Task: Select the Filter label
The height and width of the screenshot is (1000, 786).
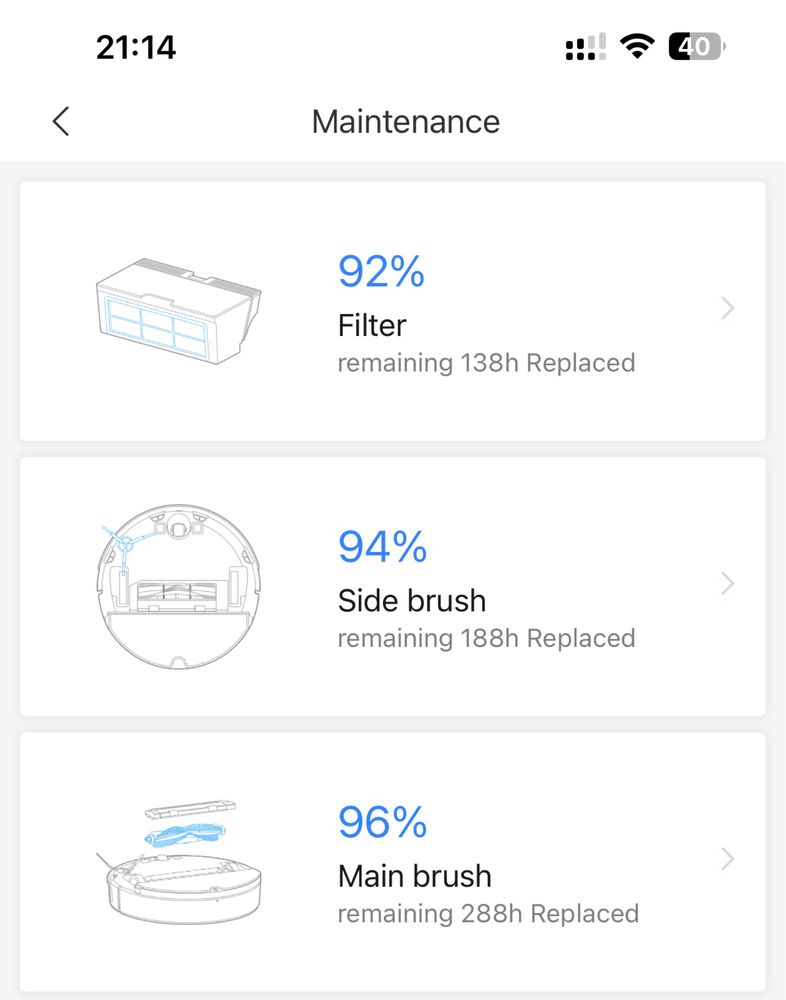Action: coord(372,325)
